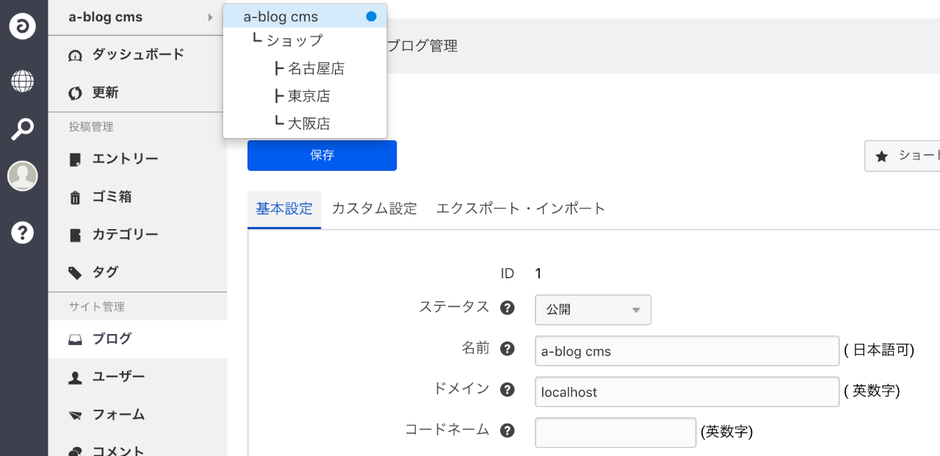
Task: Open the エントリー entries section
Action: [x=125, y=159]
